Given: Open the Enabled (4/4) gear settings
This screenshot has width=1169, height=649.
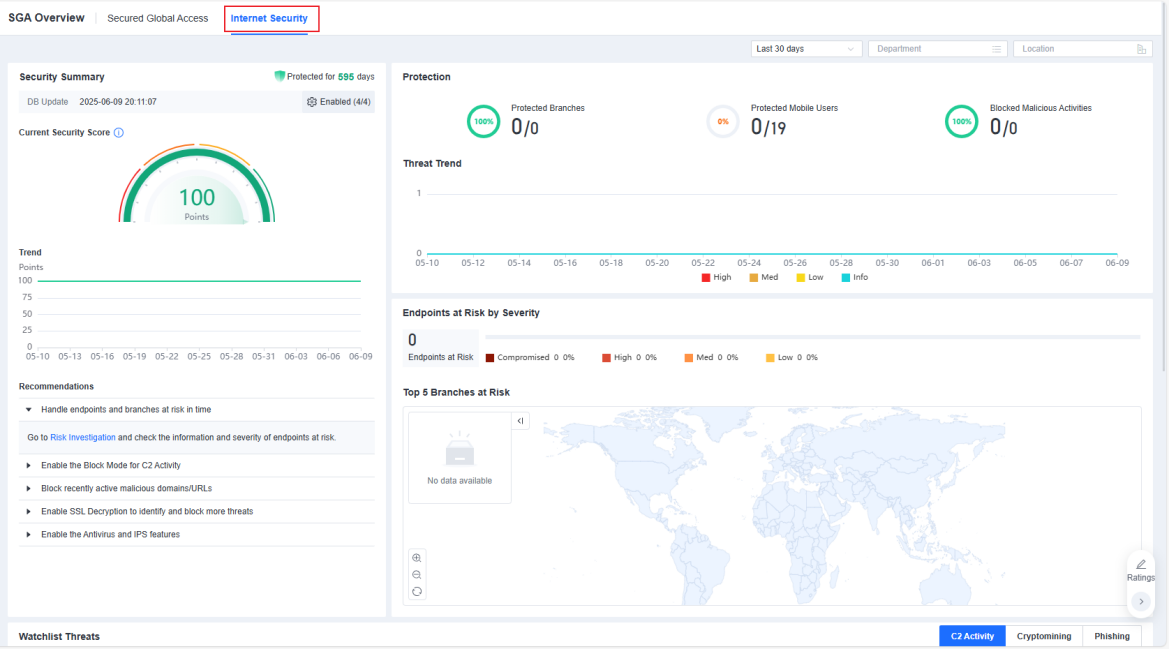Looking at the screenshot, I should (x=338, y=102).
